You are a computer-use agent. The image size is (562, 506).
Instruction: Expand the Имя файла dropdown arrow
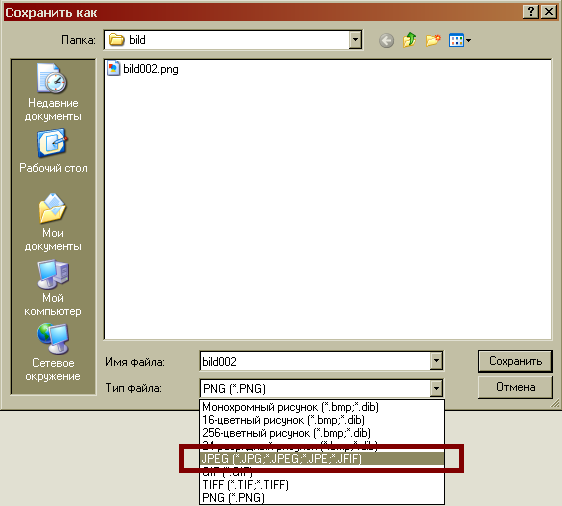pyautogui.click(x=436, y=361)
